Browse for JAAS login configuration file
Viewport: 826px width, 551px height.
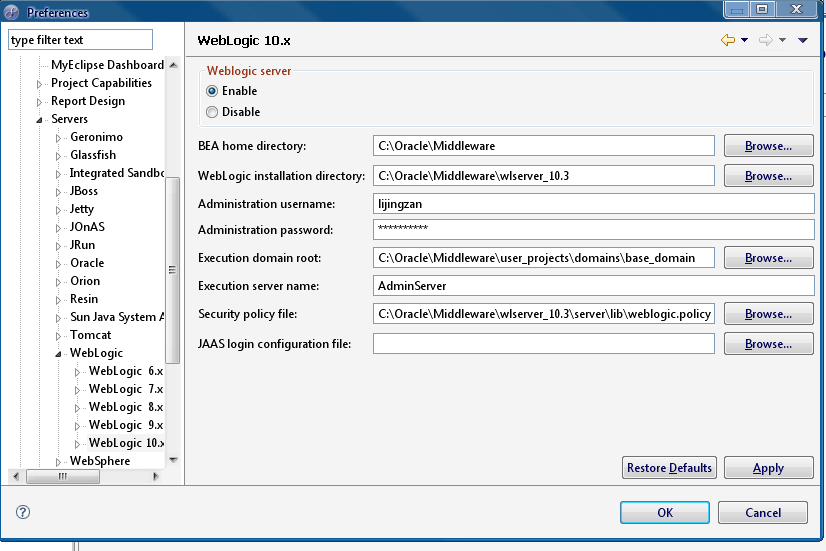point(769,344)
